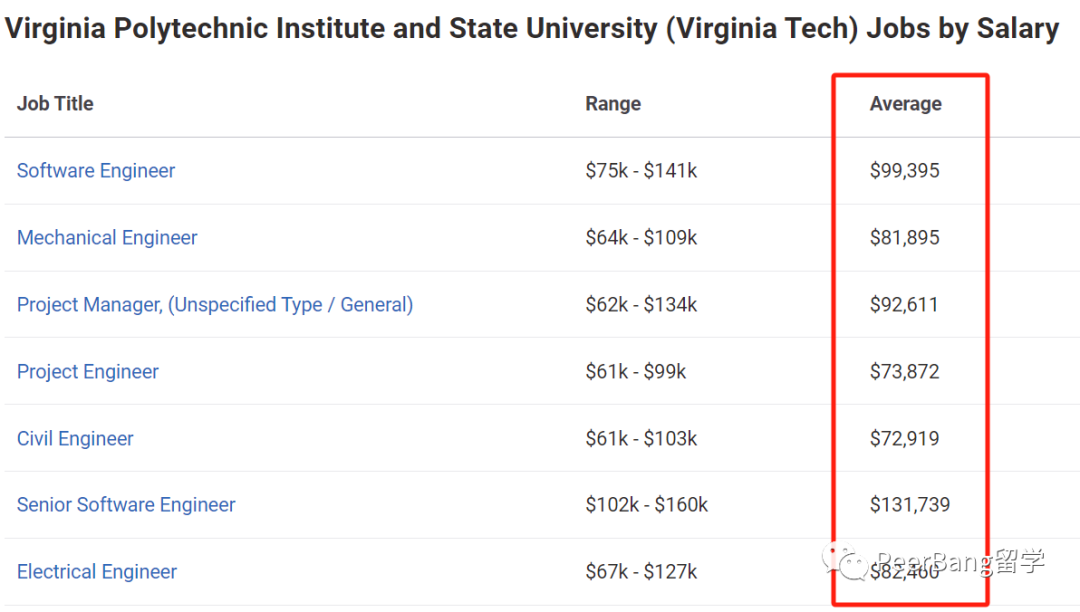This screenshot has width=1080, height=612.
Task: Click the Virginia Tech Jobs by Salary heading
Action: pyautogui.click(x=532, y=29)
